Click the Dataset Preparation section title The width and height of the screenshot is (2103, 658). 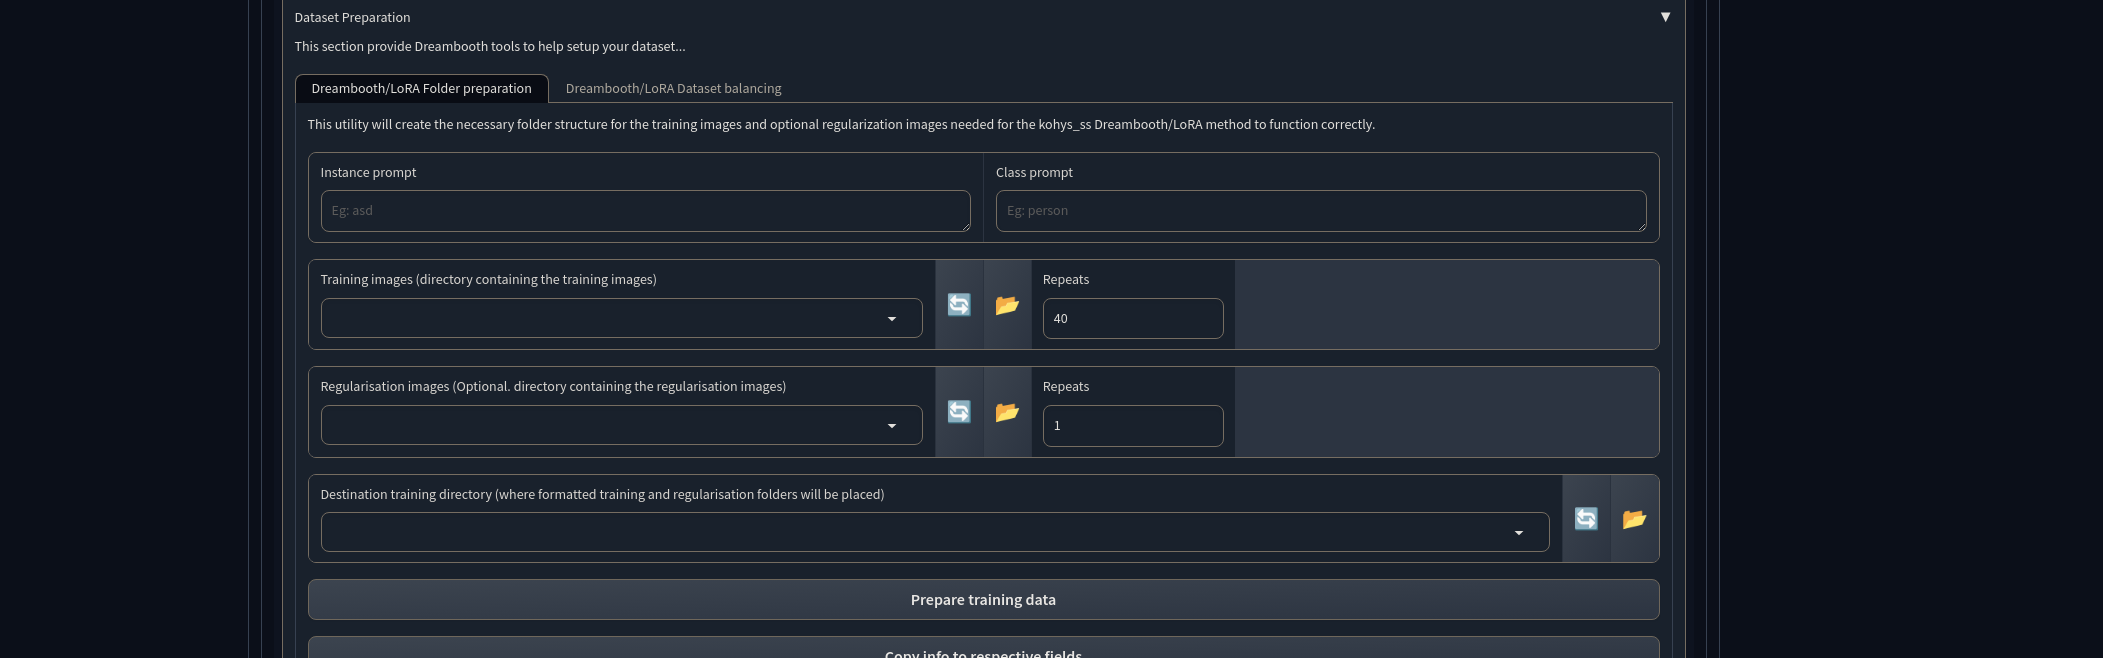(352, 17)
